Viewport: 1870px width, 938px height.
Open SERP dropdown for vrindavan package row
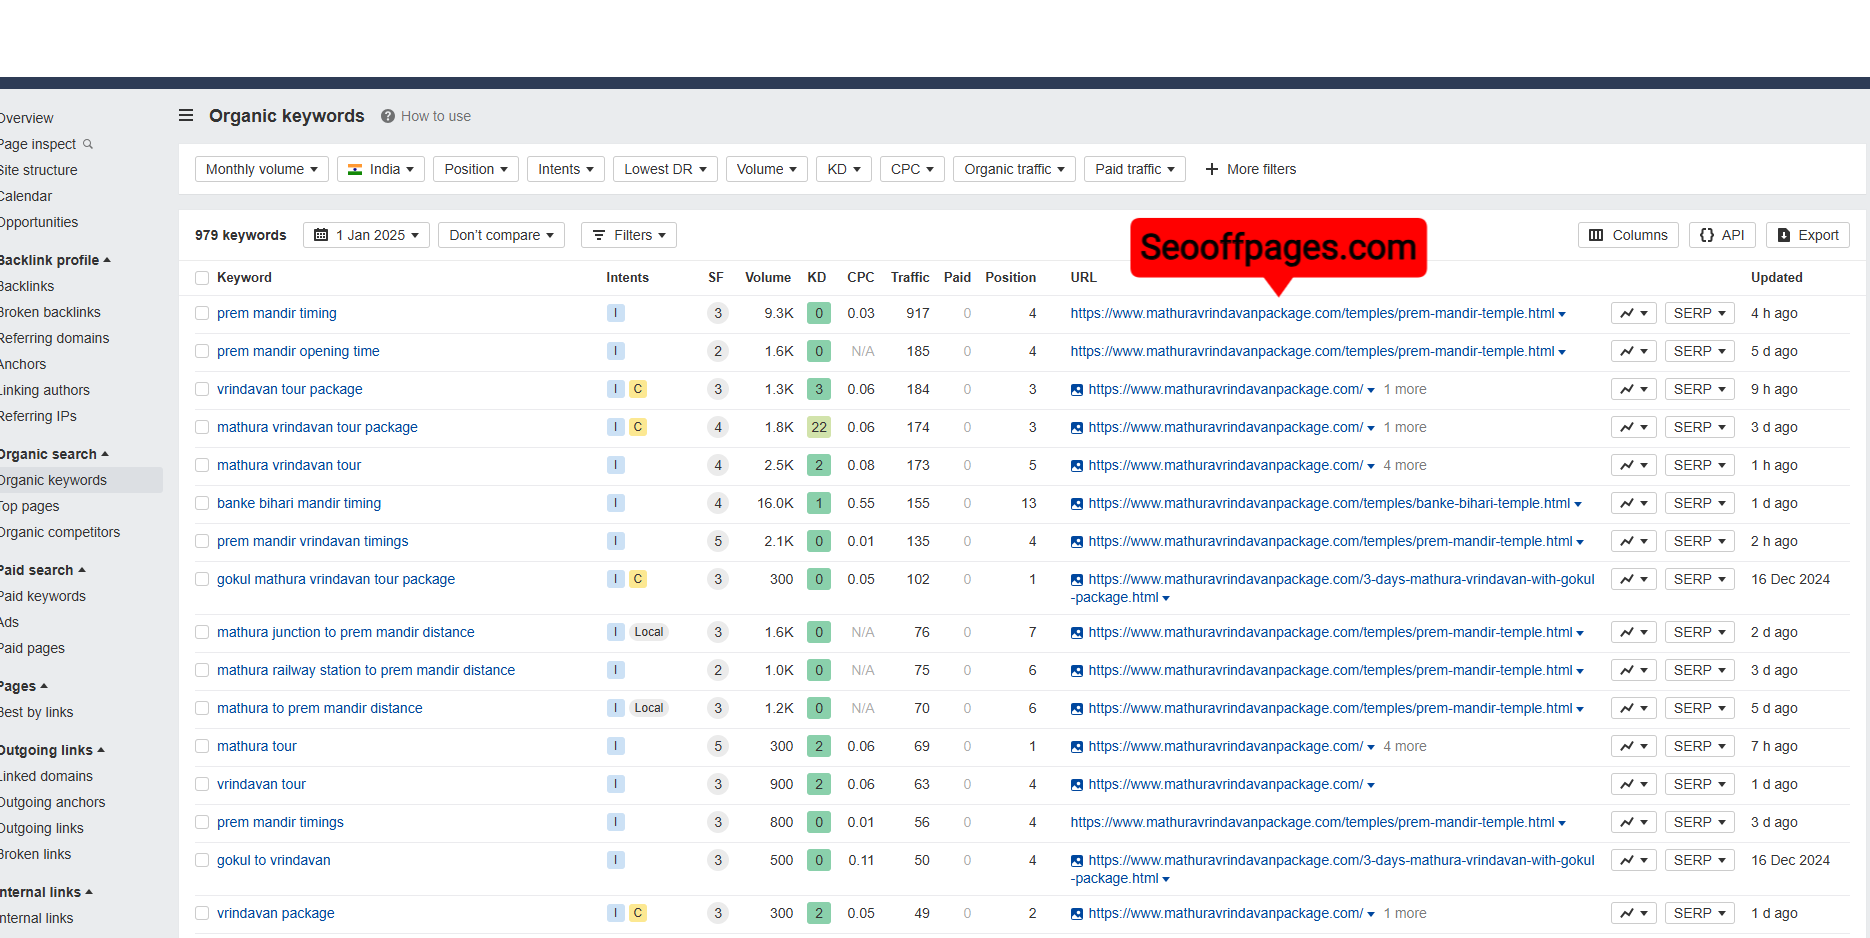(1699, 913)
